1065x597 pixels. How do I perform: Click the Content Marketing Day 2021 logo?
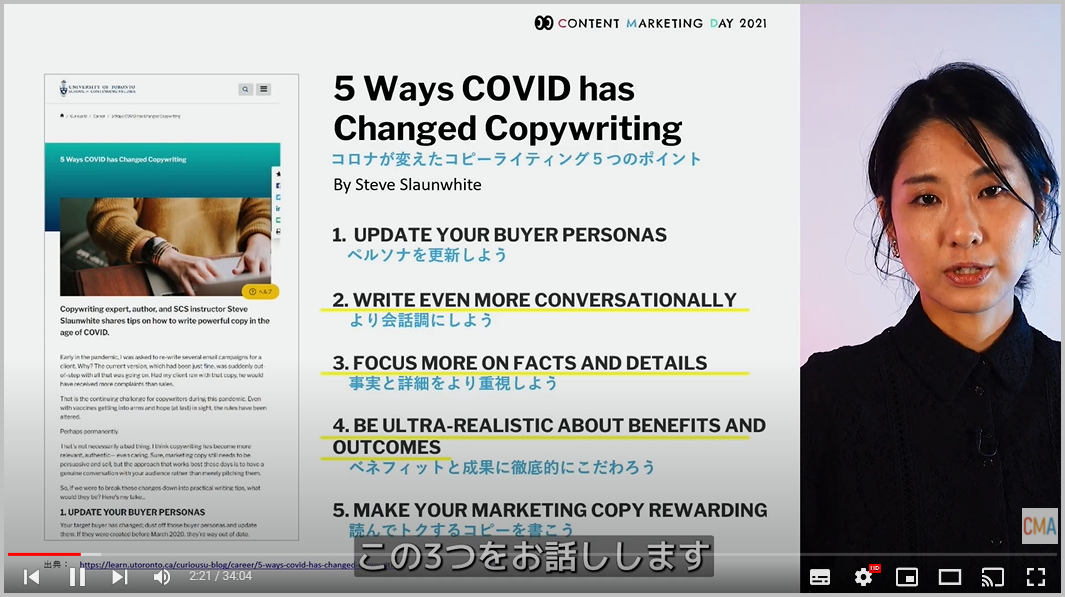tap(650, 22)
